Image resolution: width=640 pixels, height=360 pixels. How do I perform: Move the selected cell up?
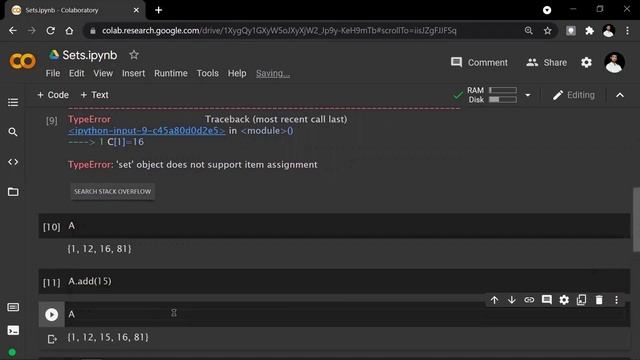click(494, 300)
